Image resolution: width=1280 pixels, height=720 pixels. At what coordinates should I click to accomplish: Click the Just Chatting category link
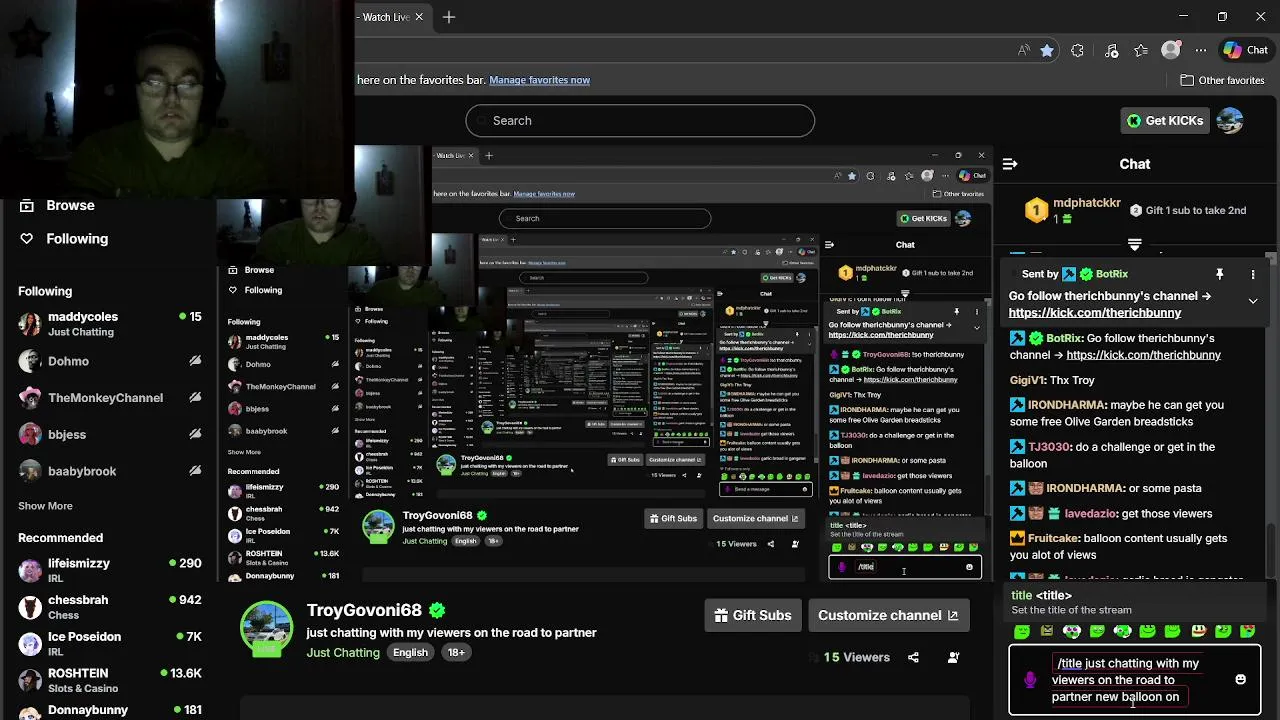click(x=343, y=652)
